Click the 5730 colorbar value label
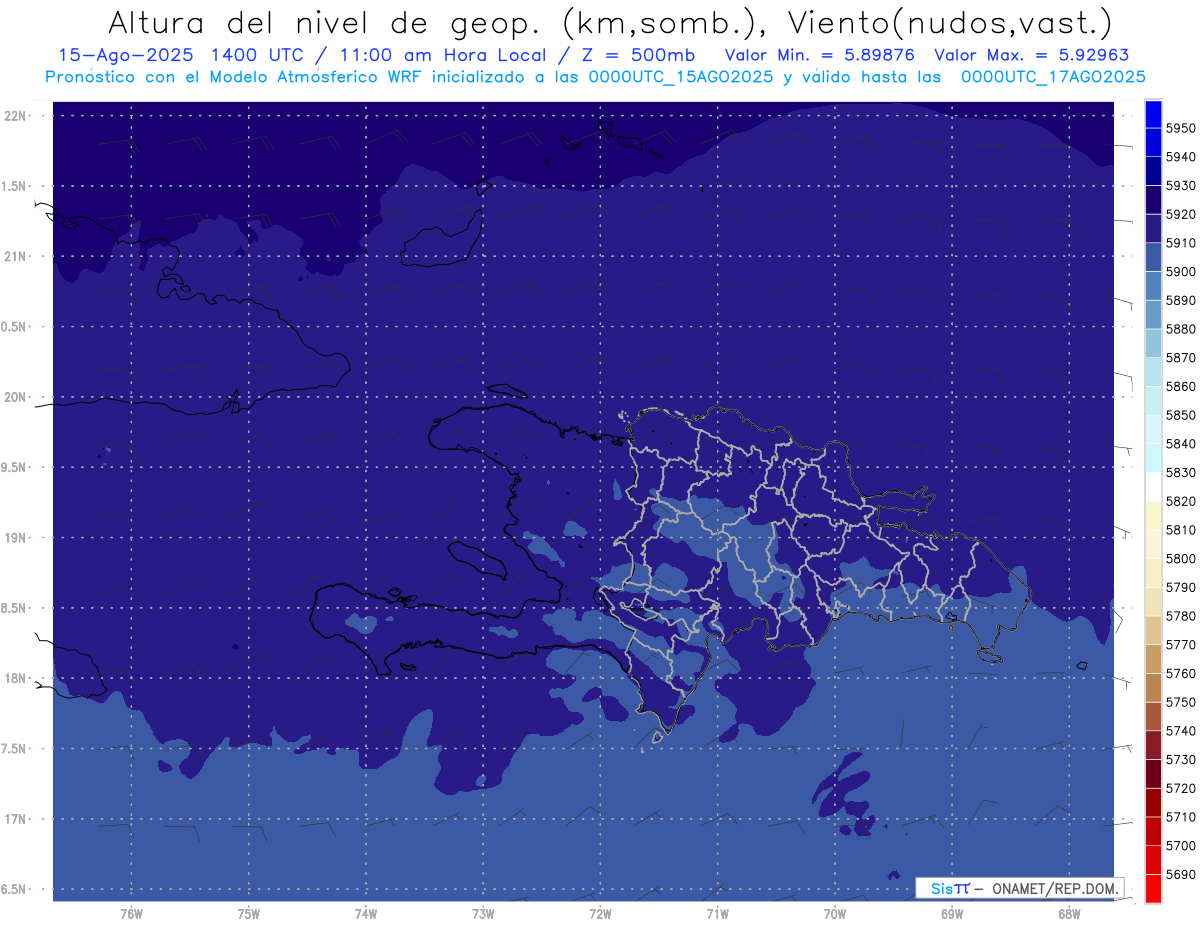Image resolution: width=1200 pixels, height=927 pixels. point(1180,760)
